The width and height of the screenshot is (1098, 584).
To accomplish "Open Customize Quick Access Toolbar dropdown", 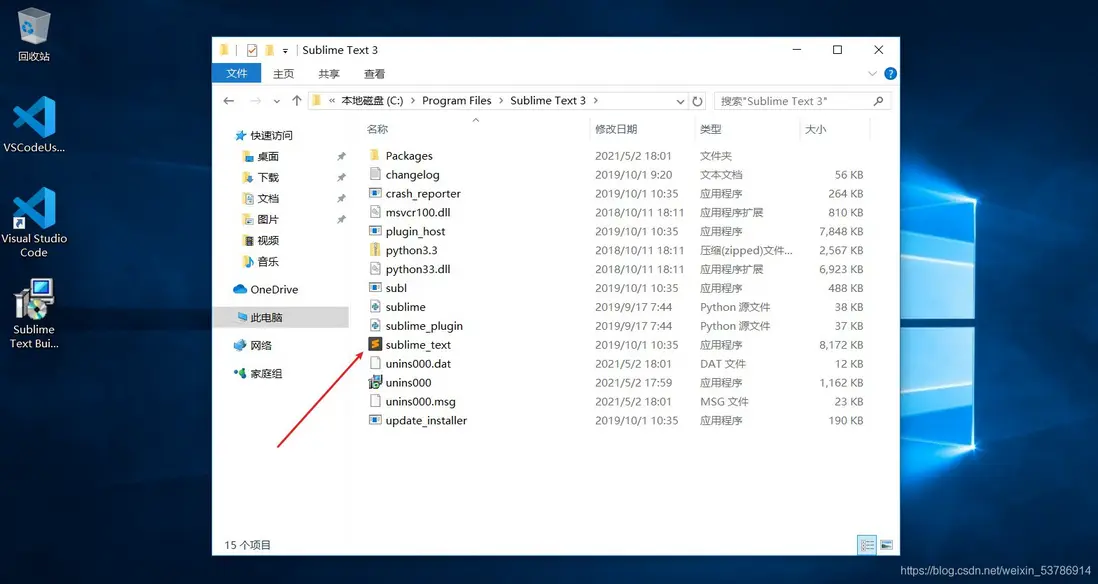I will tap(285, 50).
